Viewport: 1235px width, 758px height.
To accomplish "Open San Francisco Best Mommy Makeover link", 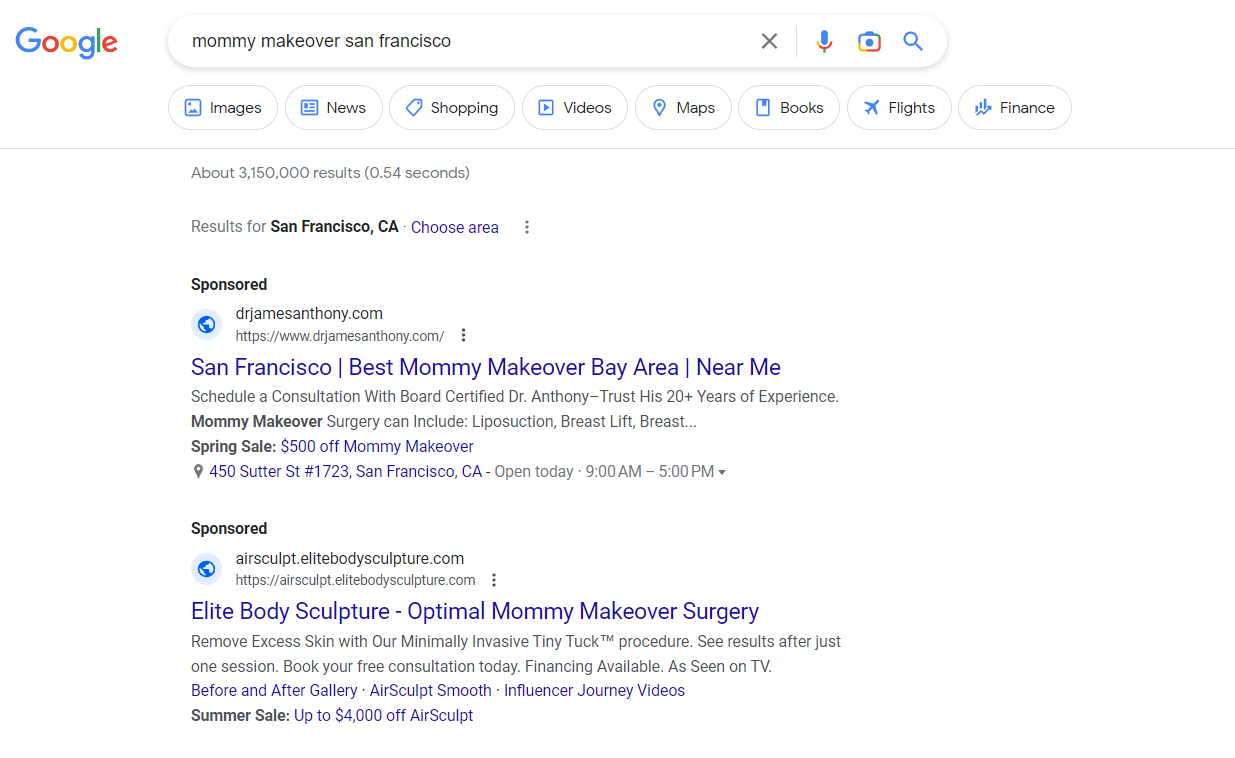I will point(486,367).
